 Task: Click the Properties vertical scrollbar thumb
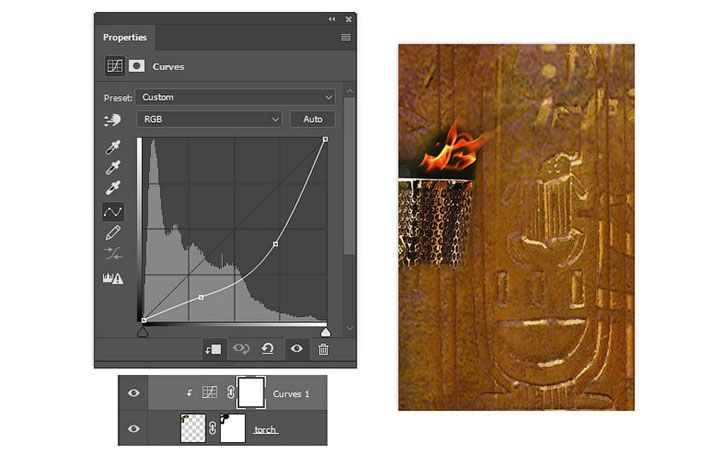350,176
